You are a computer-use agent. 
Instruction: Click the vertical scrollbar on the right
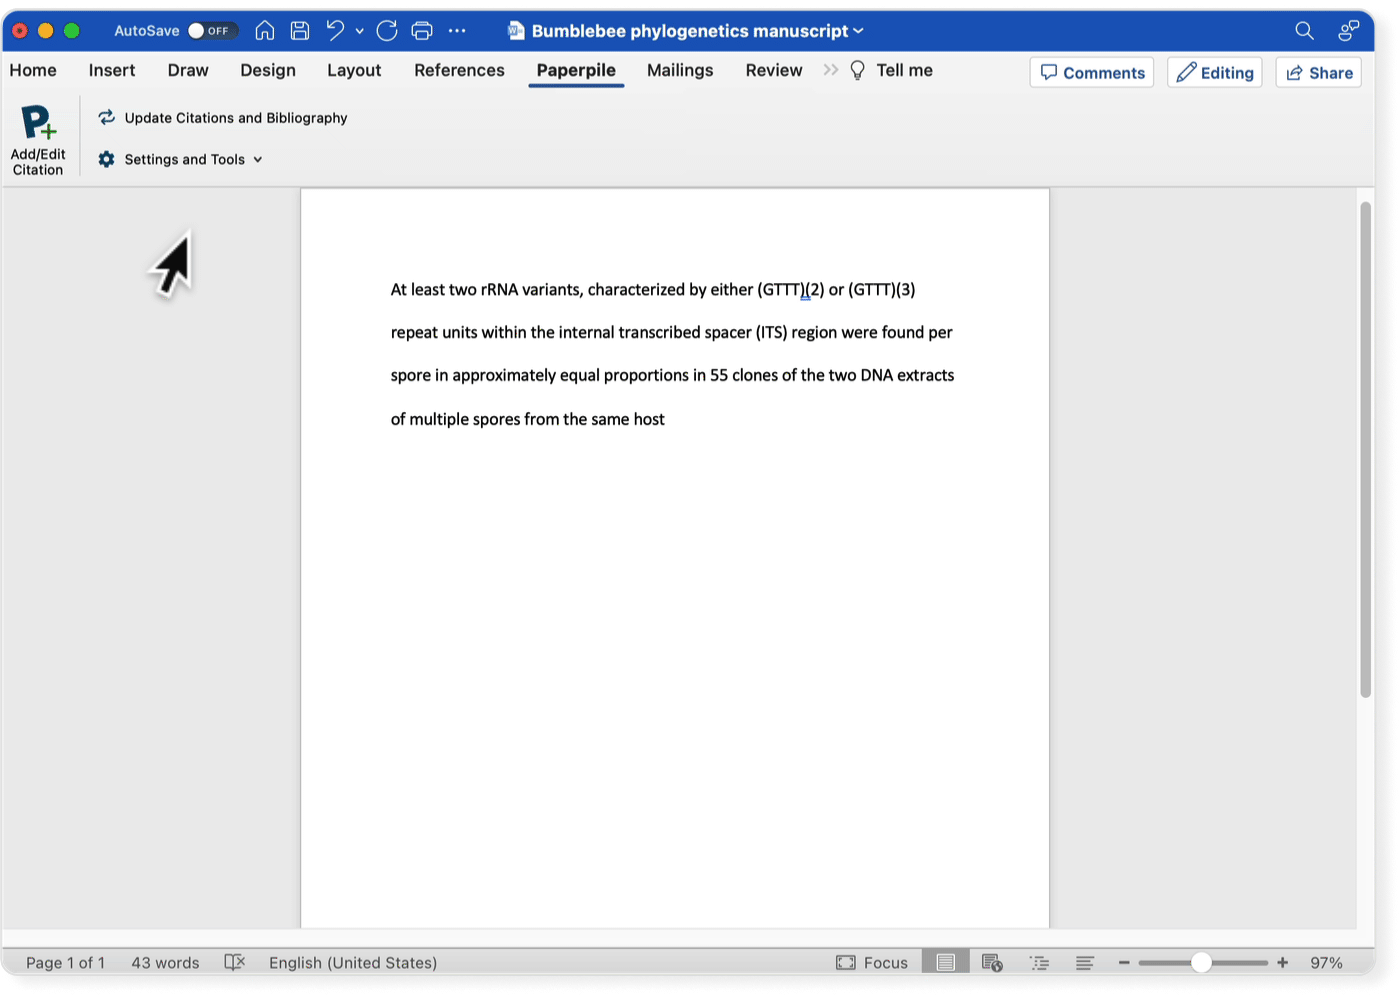[1365, 450]
